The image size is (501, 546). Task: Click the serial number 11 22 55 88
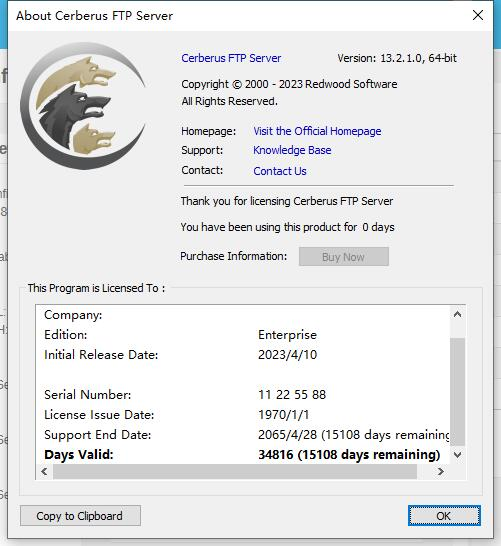coord(292,395)
